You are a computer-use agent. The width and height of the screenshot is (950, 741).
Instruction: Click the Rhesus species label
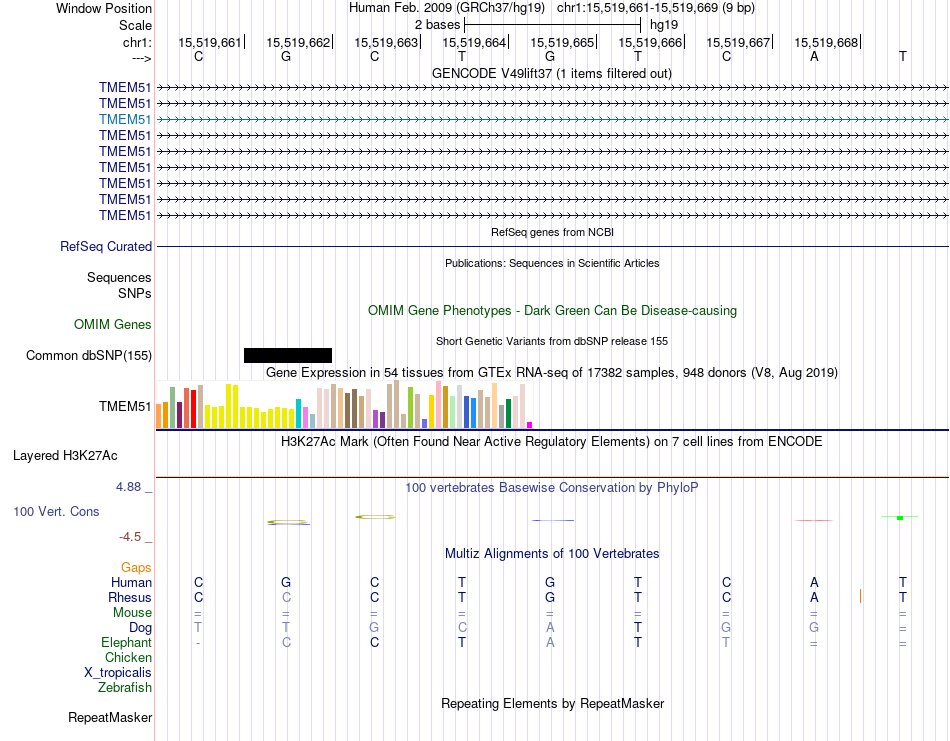(x=130, y=598)
